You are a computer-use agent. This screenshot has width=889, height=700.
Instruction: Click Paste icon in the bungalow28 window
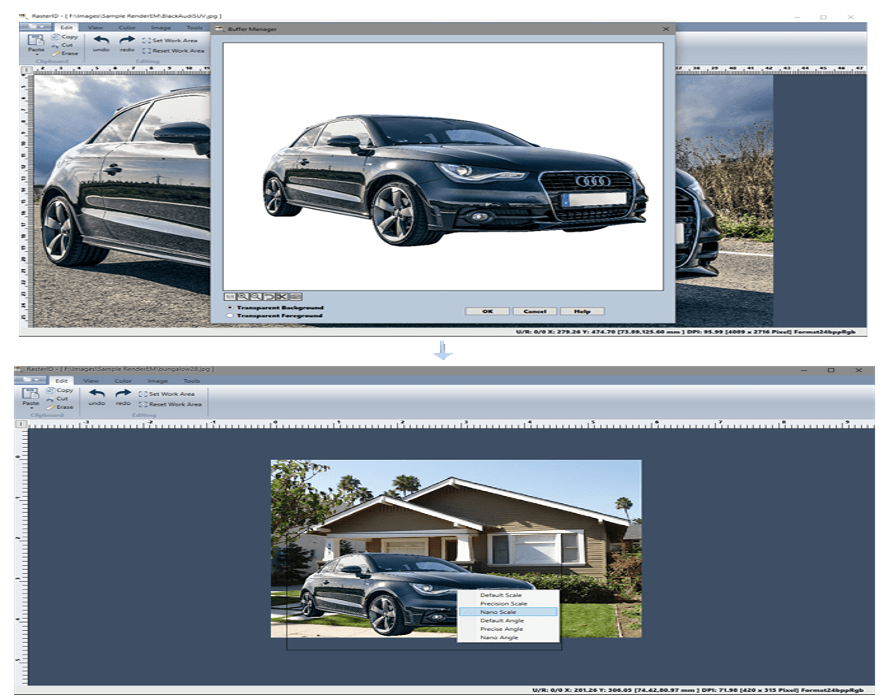tap(30, 393)
